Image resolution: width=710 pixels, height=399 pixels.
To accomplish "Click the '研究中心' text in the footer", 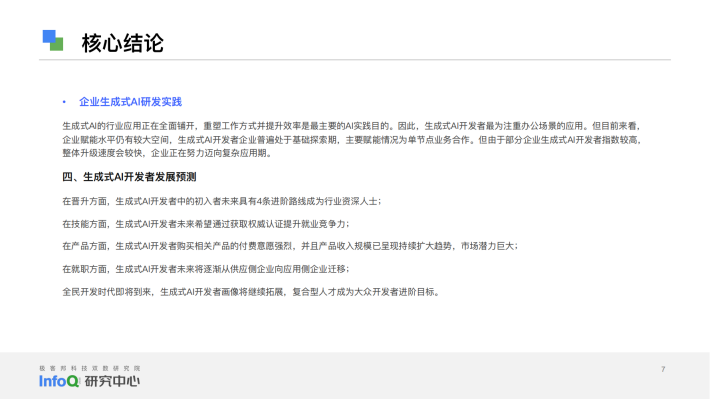I will click(x=112, y=381).
